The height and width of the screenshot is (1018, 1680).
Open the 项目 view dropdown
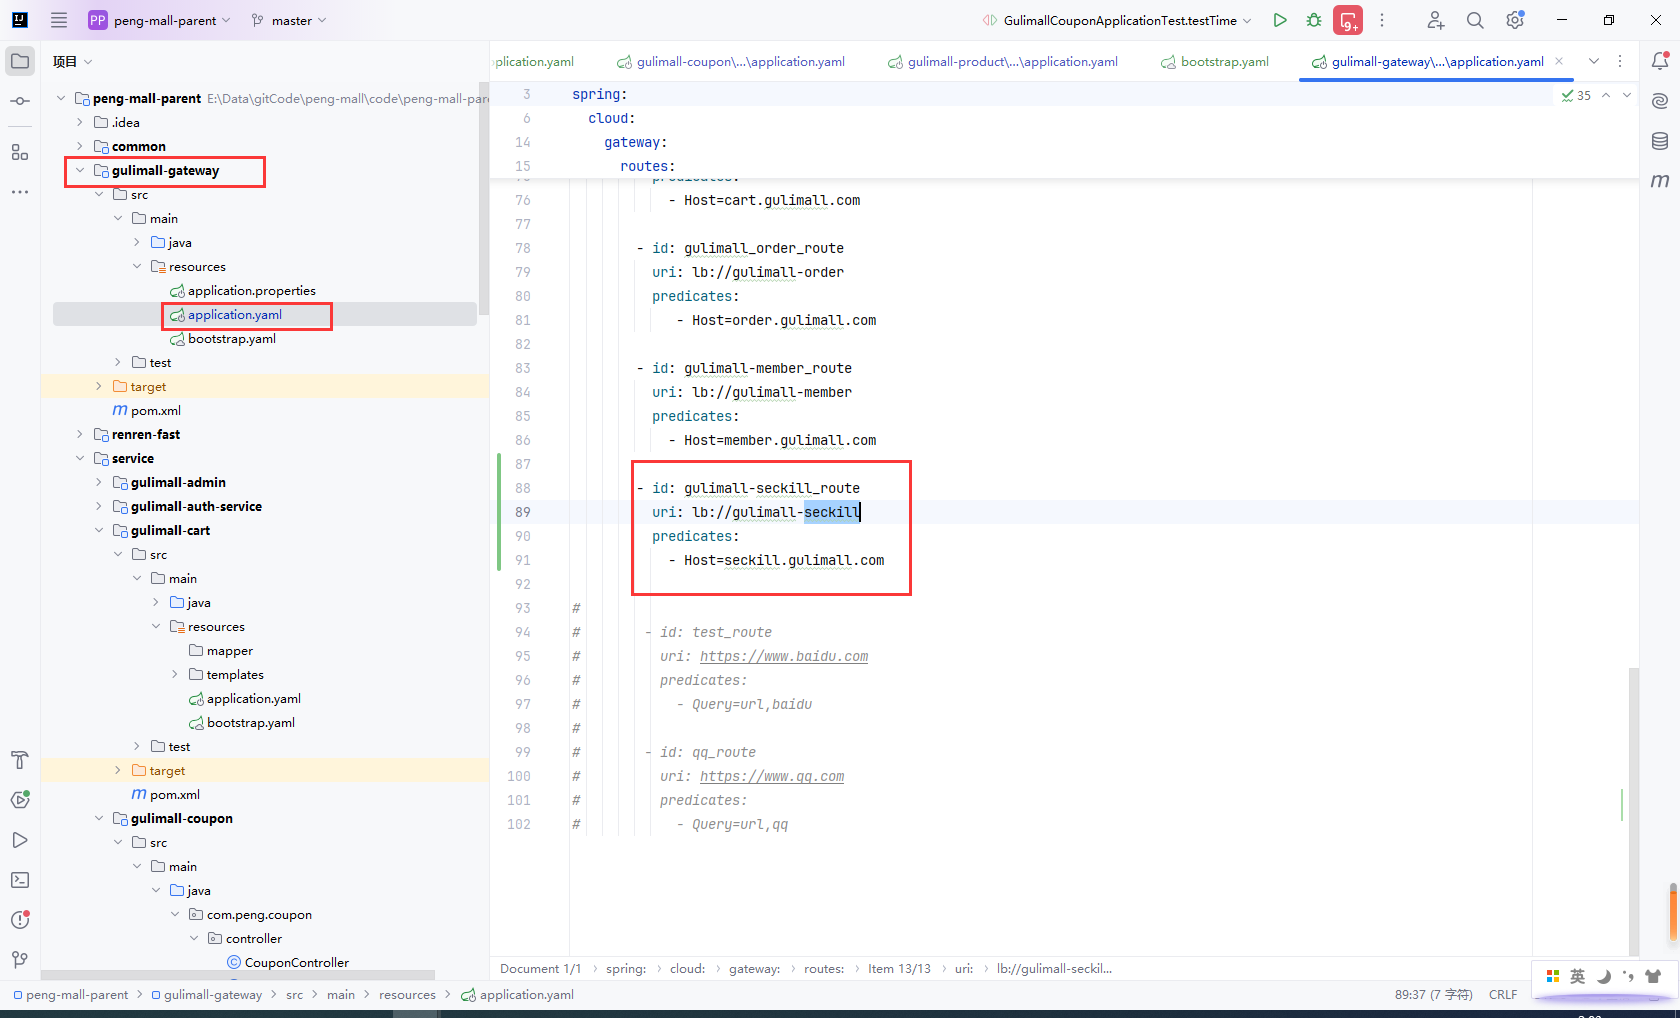click(72, 61)
